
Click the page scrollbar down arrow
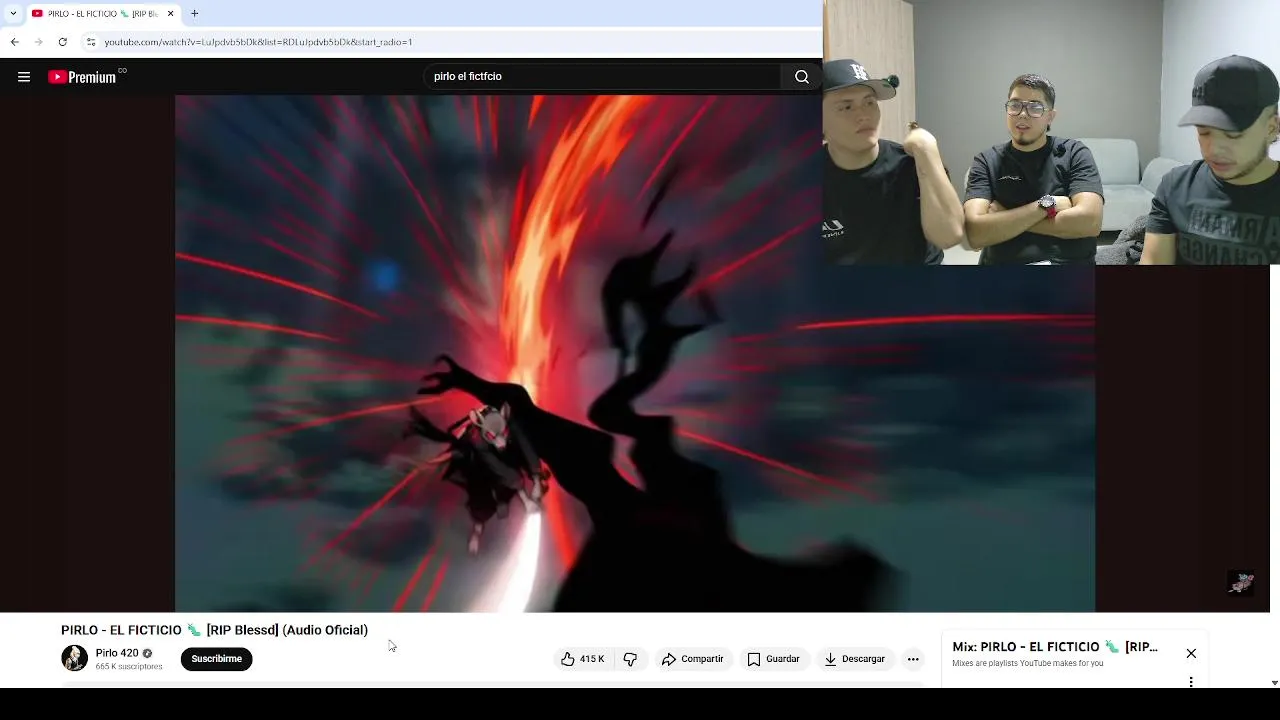pos(1274,683)
